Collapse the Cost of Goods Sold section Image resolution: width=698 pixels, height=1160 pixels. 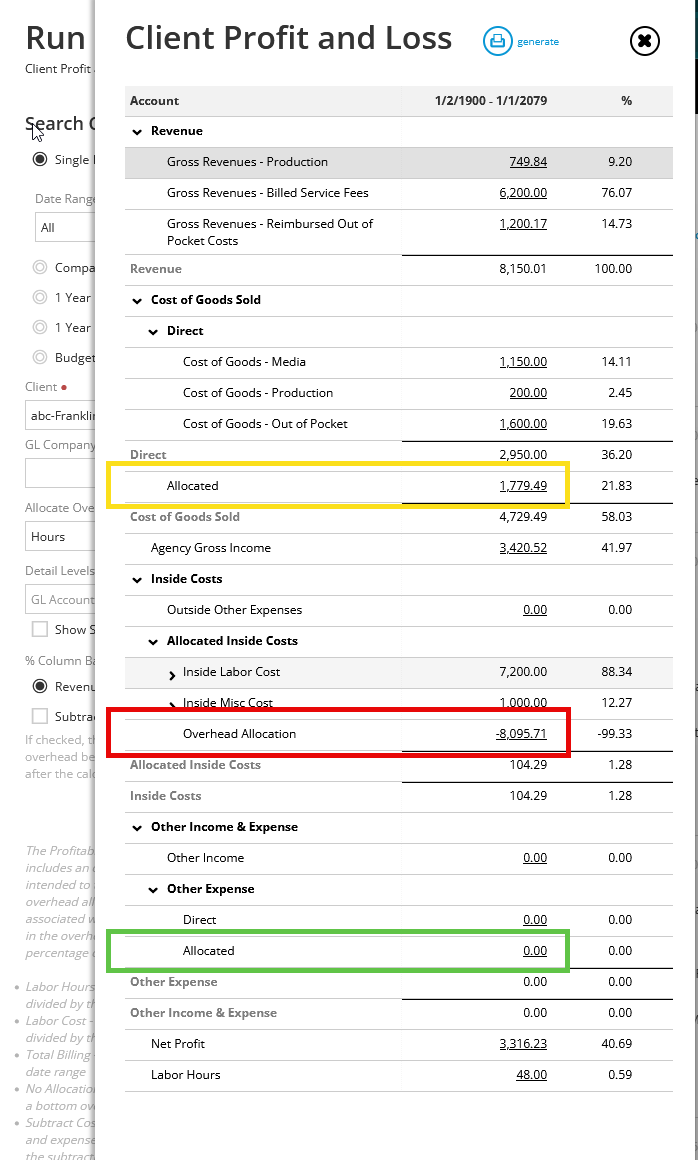137,300
